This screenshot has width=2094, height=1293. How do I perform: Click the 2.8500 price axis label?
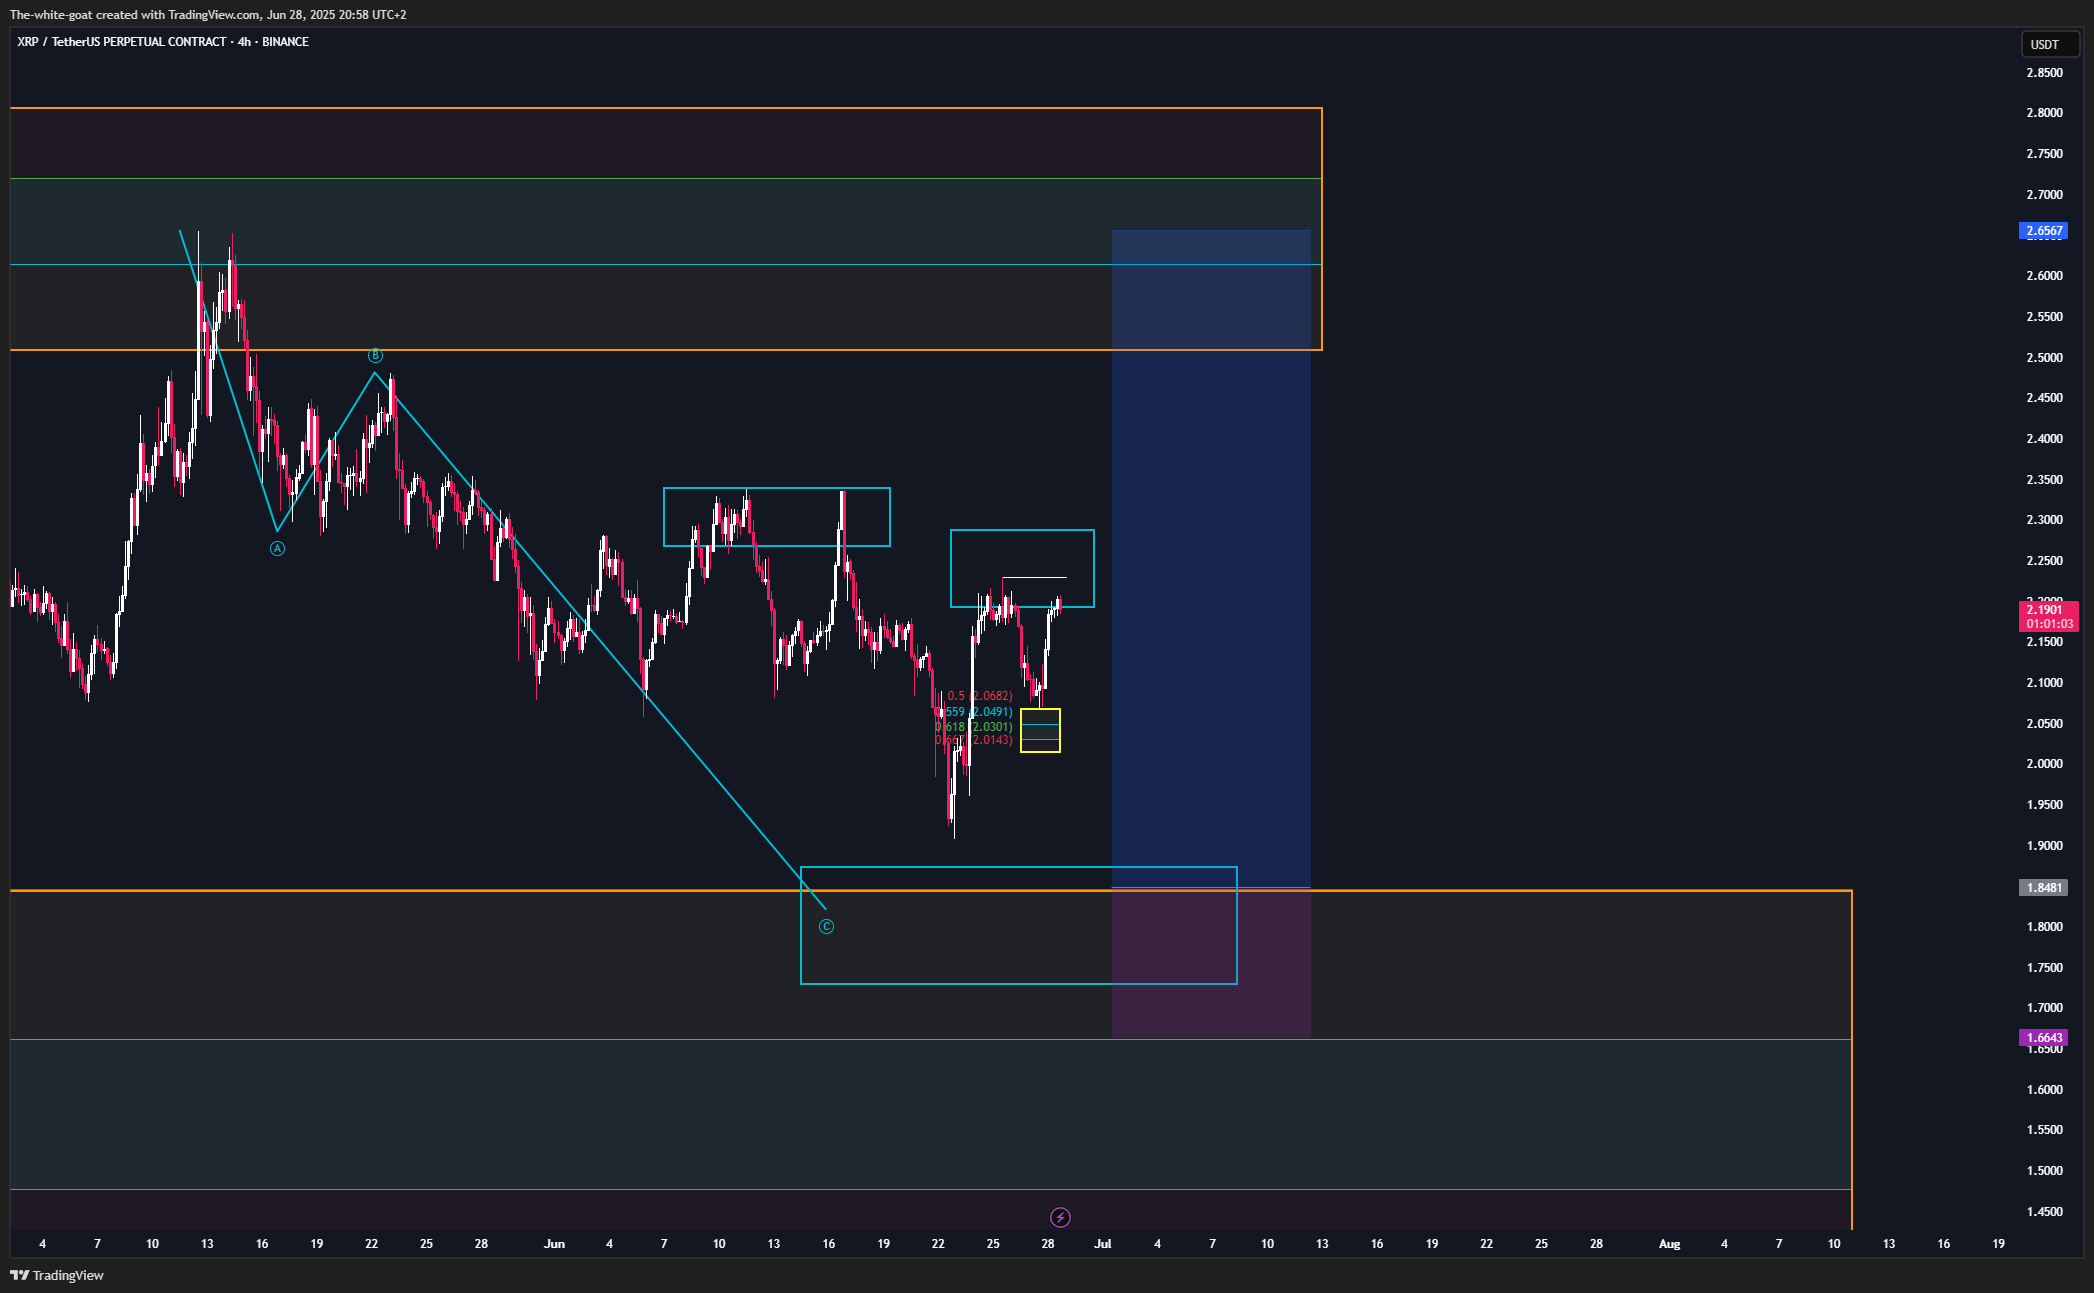(x=2044, y=73)
